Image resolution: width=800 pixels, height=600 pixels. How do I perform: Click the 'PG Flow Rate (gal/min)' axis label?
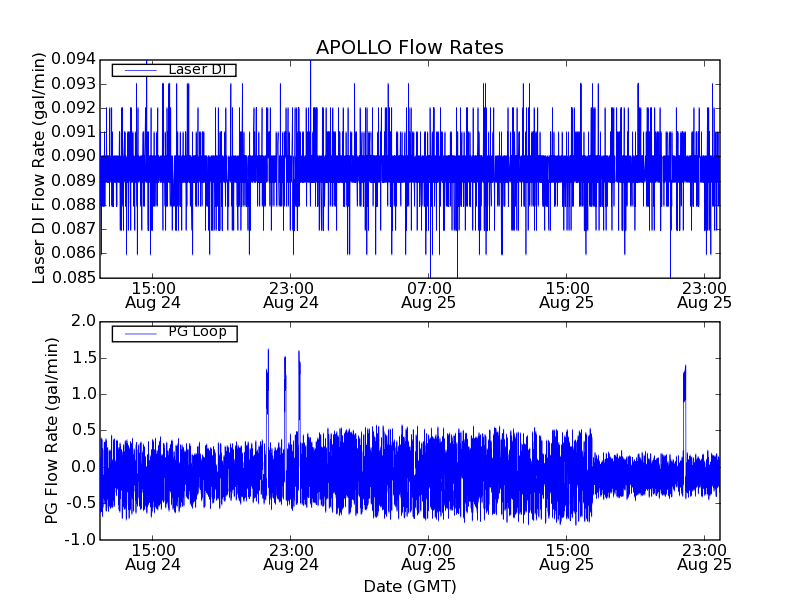point(52,431)
